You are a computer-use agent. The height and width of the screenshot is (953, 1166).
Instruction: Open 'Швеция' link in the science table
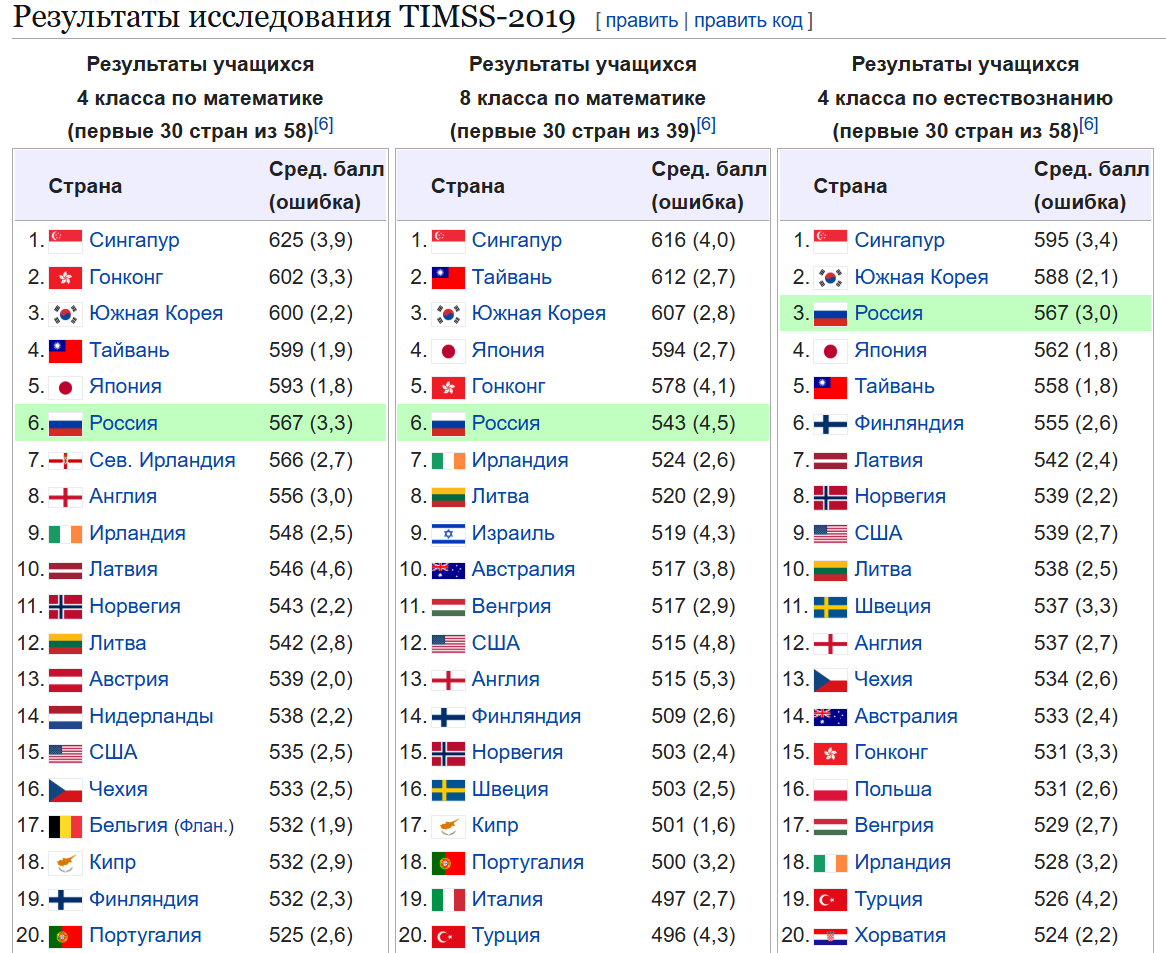click(x=892, y=606)
